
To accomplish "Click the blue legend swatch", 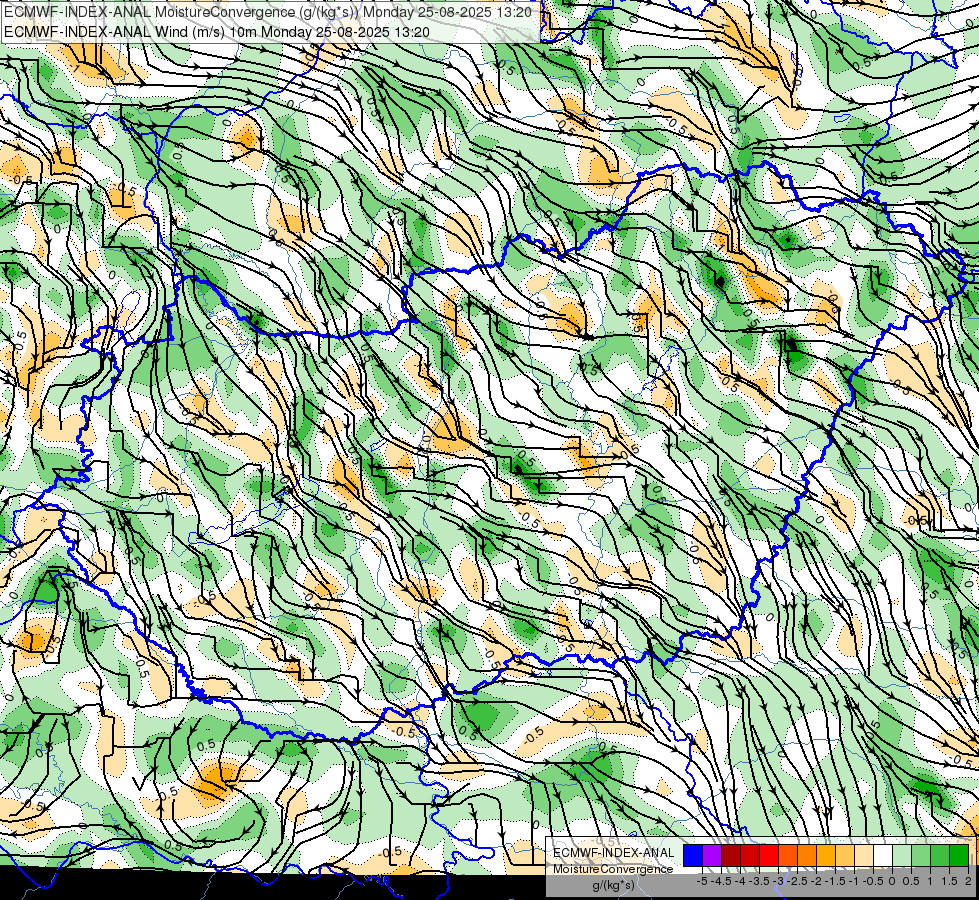I will tap(693, 856).
